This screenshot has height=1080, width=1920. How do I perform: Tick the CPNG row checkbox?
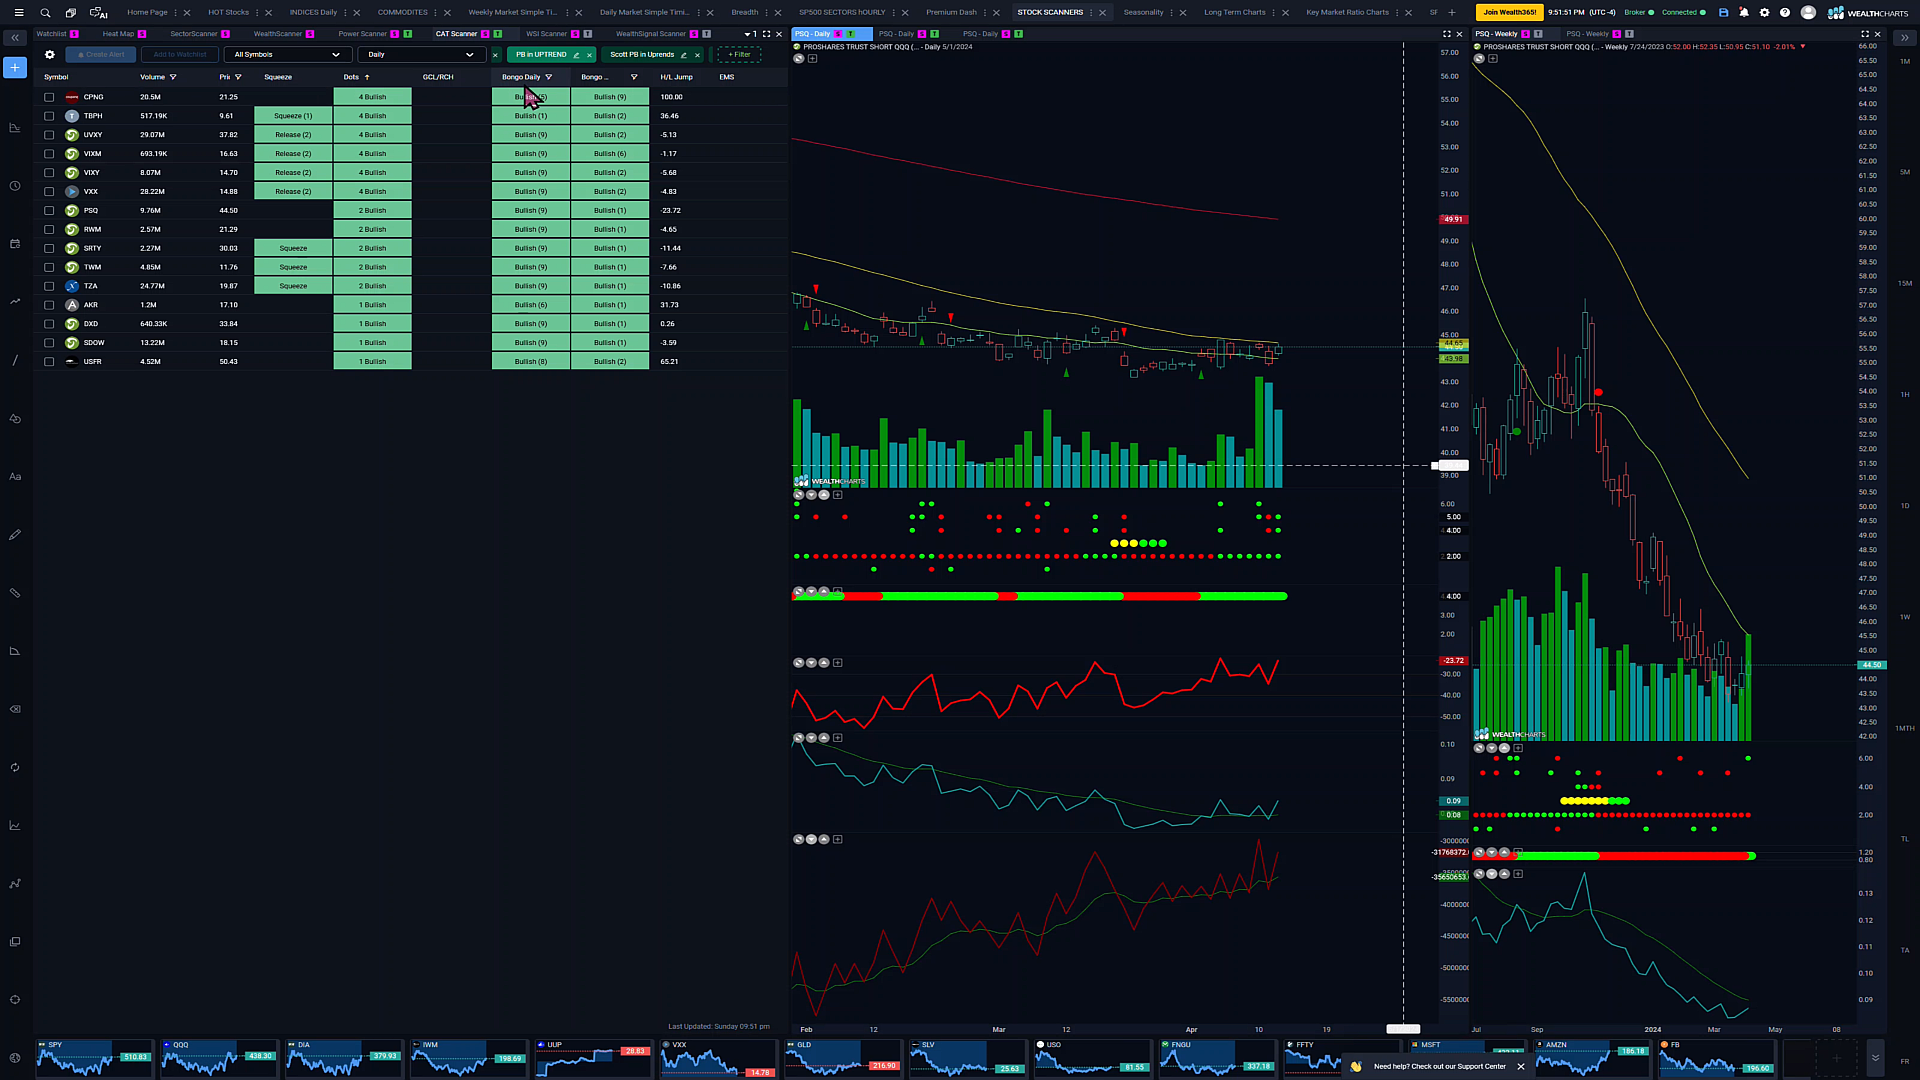point(49,97)
